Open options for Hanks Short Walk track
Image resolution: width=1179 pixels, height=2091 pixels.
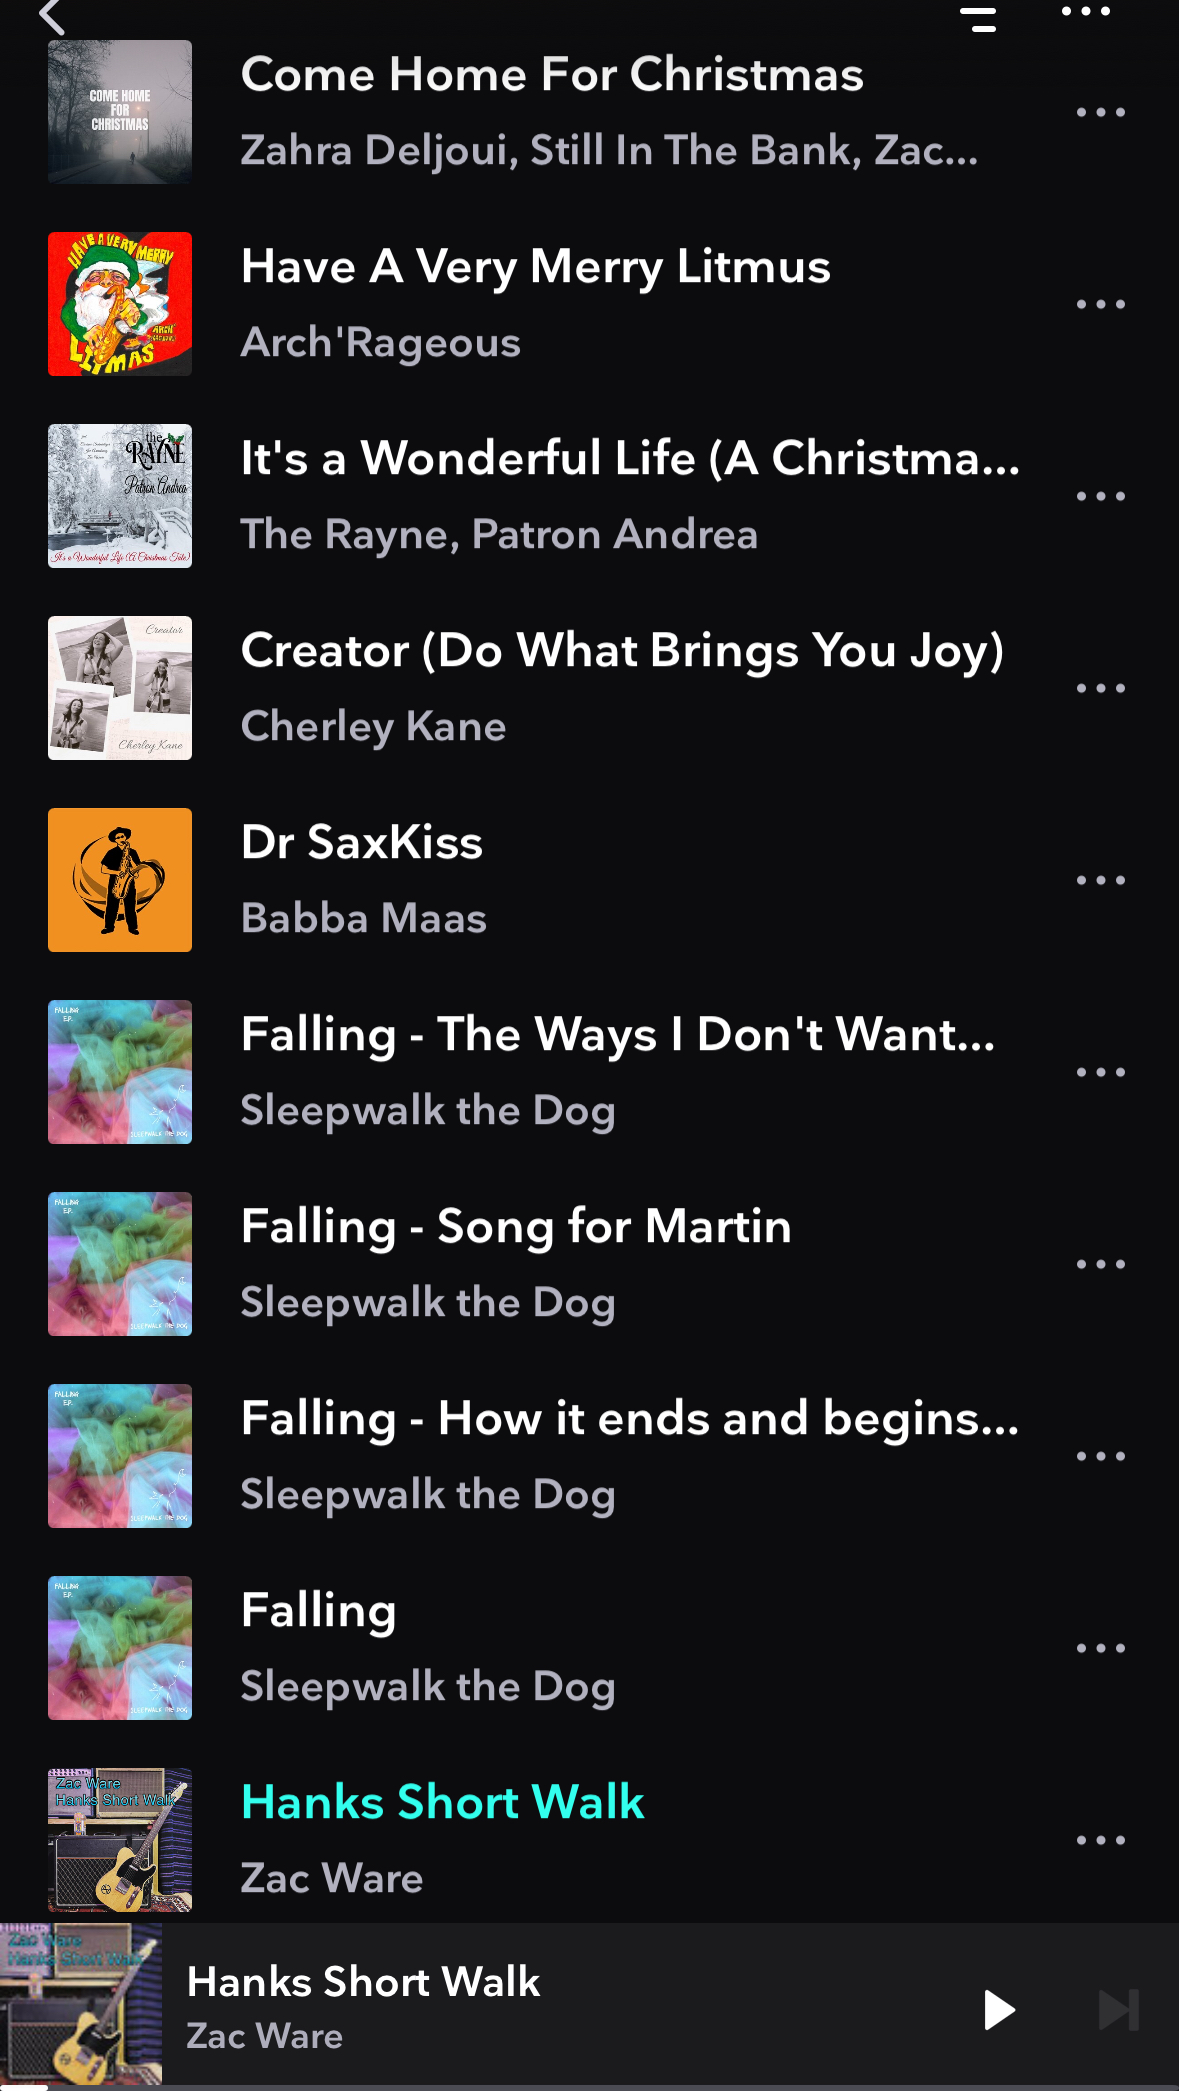tap(1101, 1840)
